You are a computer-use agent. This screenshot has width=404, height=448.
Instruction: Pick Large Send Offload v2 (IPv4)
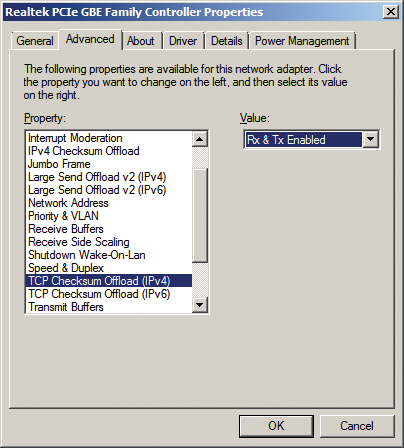(x=108, y=177)
